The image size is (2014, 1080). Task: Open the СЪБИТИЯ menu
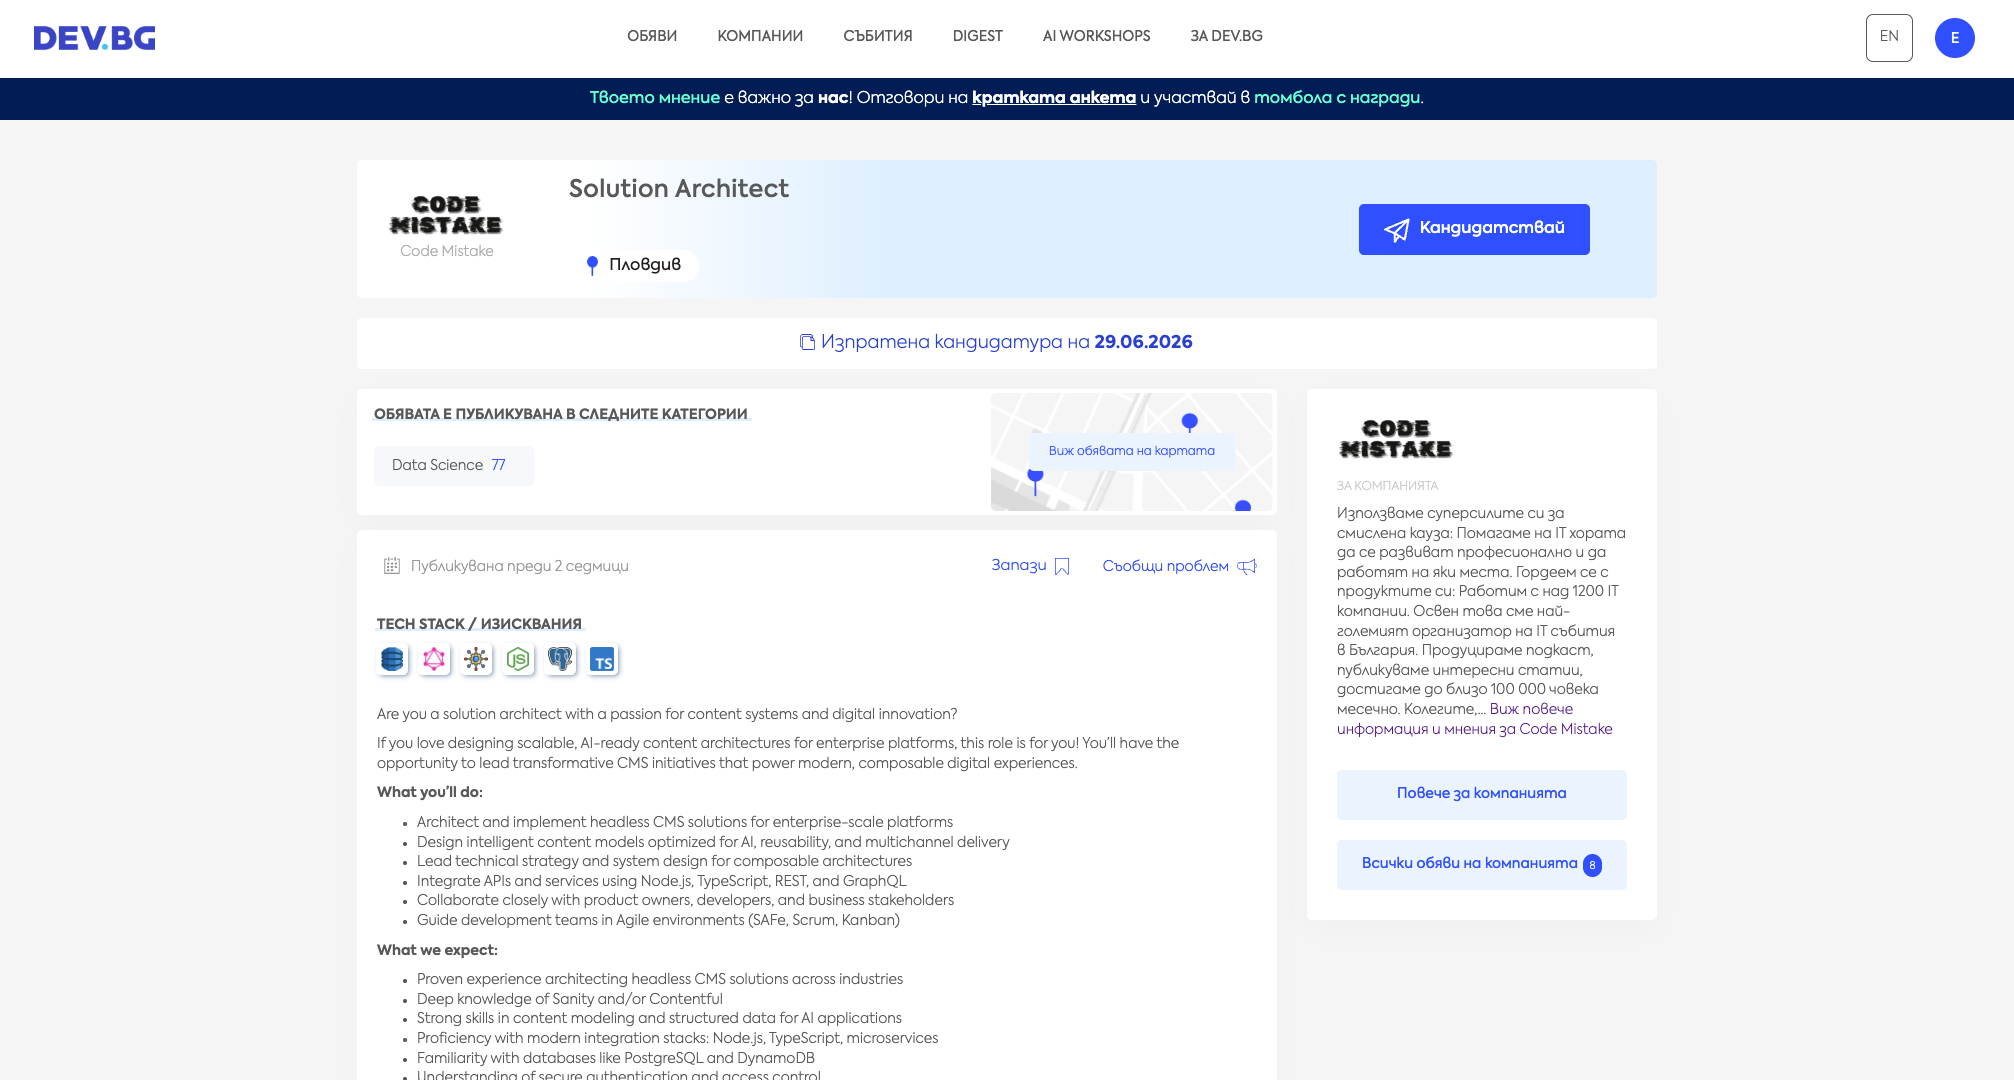click(x=878, y=36)
